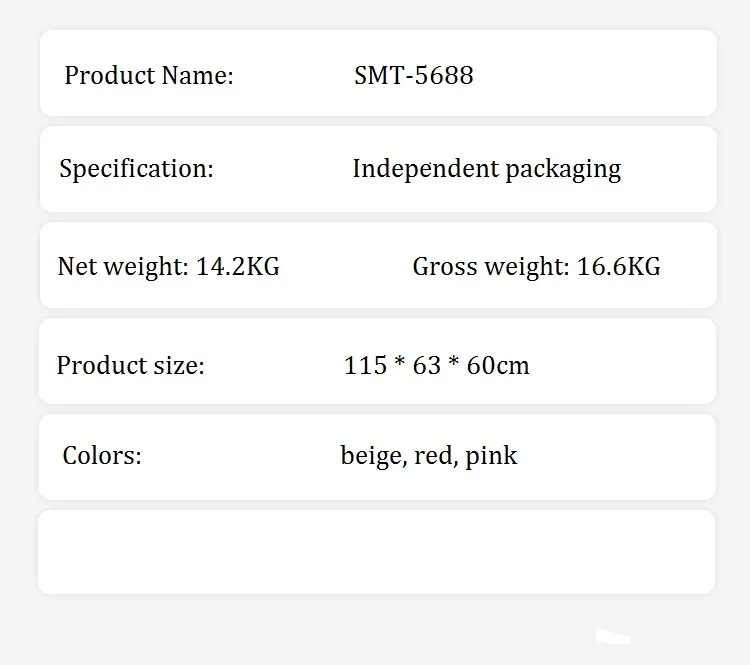The width and height of the screenshot is (750, 665).
Task: Click the Net weight 14.2KG text
Action: pos(168,267)
